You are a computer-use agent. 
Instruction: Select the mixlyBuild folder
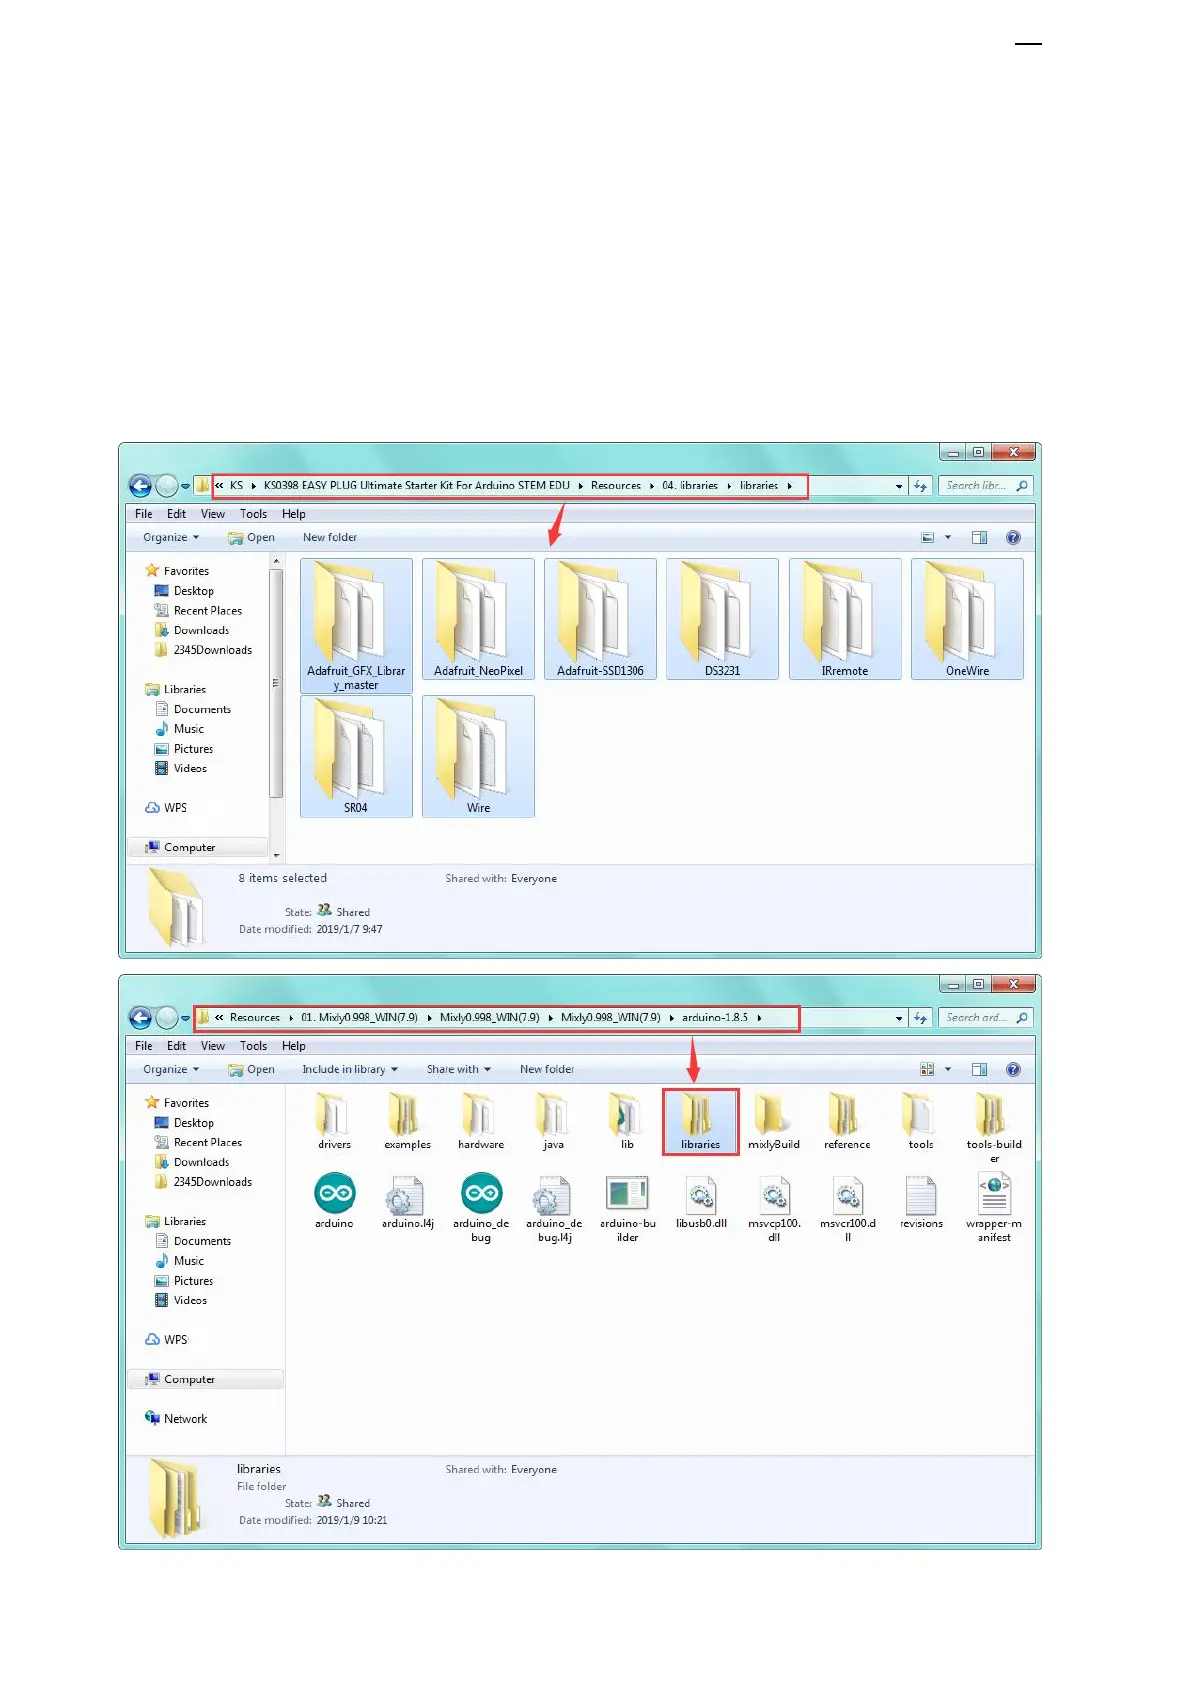tap(773, 1117)
